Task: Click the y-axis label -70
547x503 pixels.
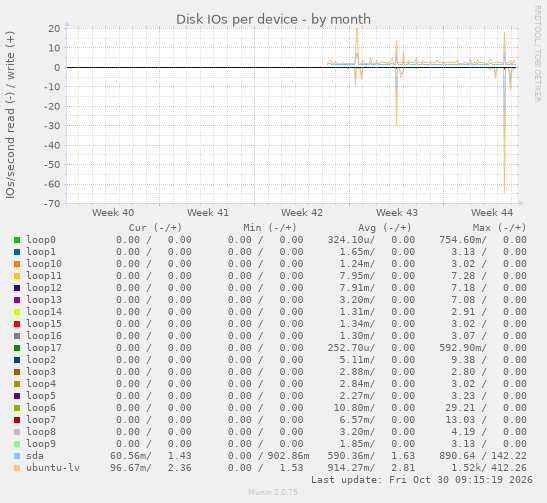Action: point(52,203)
